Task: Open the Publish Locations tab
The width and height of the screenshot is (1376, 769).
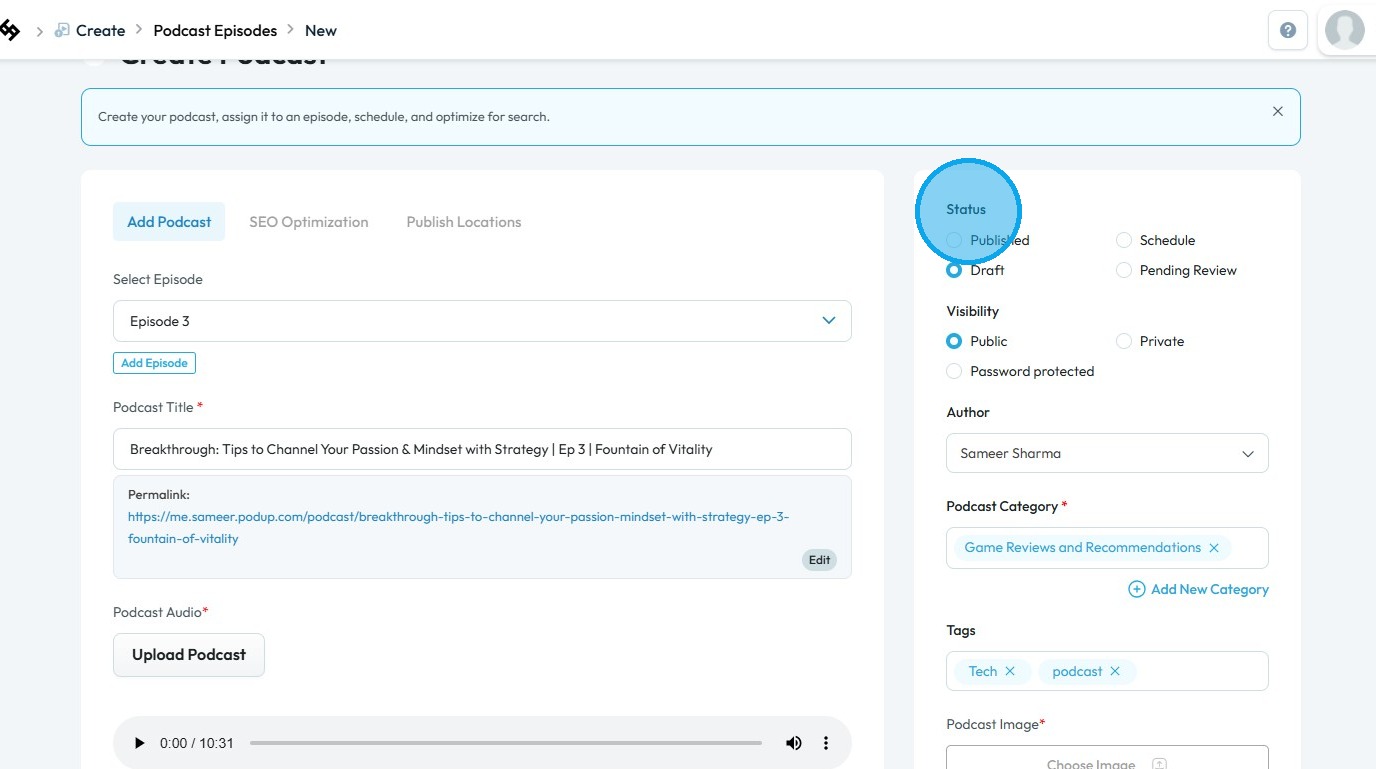Action: (463, 222)
